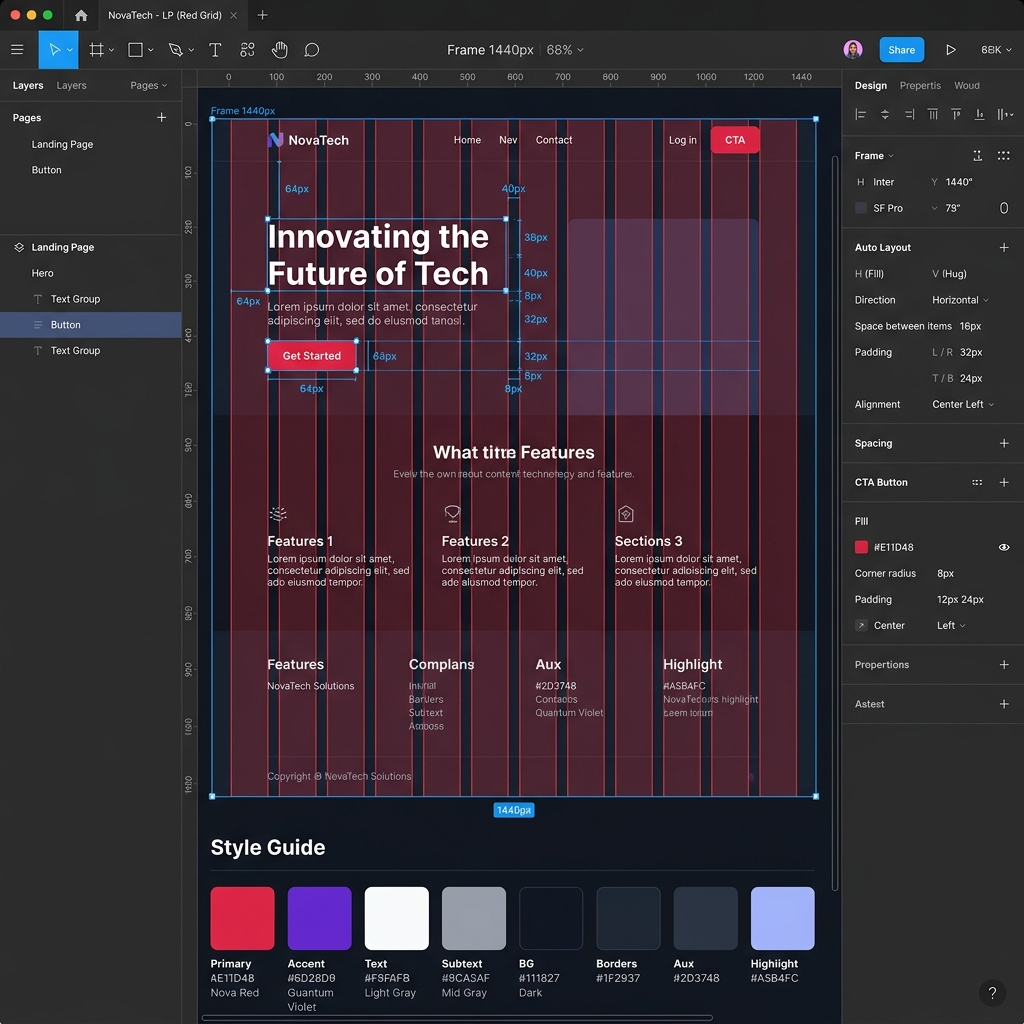Open the Alignment Center Left dropdown
Image resolution: width=1024 pixels, height=1024 pixels.
coord(963,404)
